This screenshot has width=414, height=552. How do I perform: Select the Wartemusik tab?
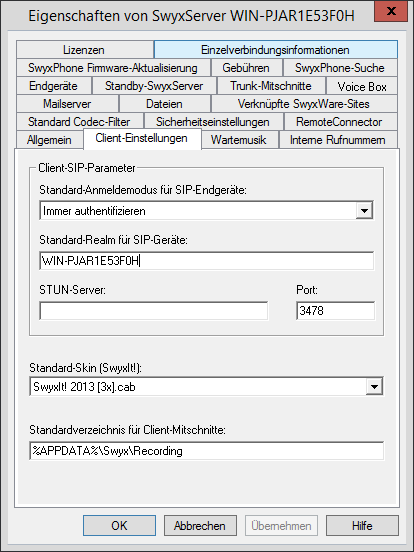tap(239, 140)
